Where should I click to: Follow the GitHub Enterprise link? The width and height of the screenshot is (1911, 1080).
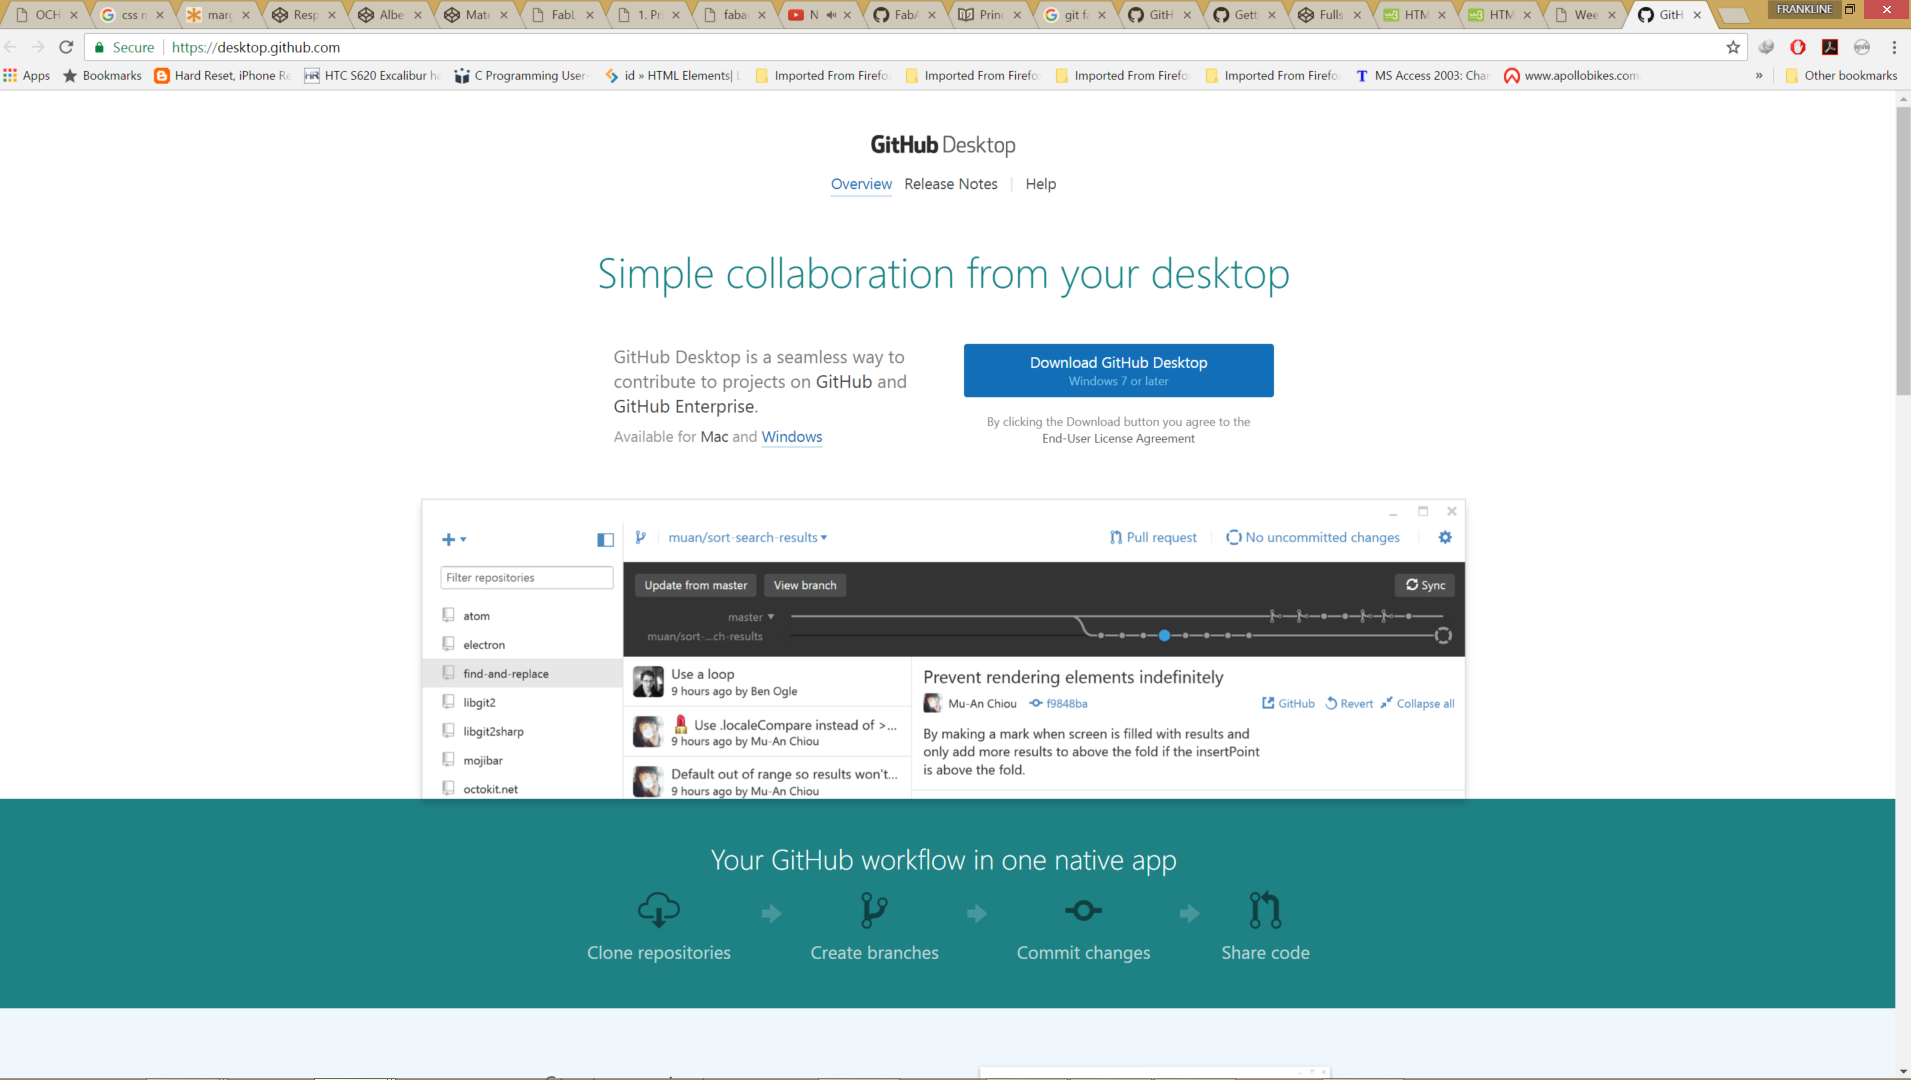pyautogui.click(x=684, y=406)
